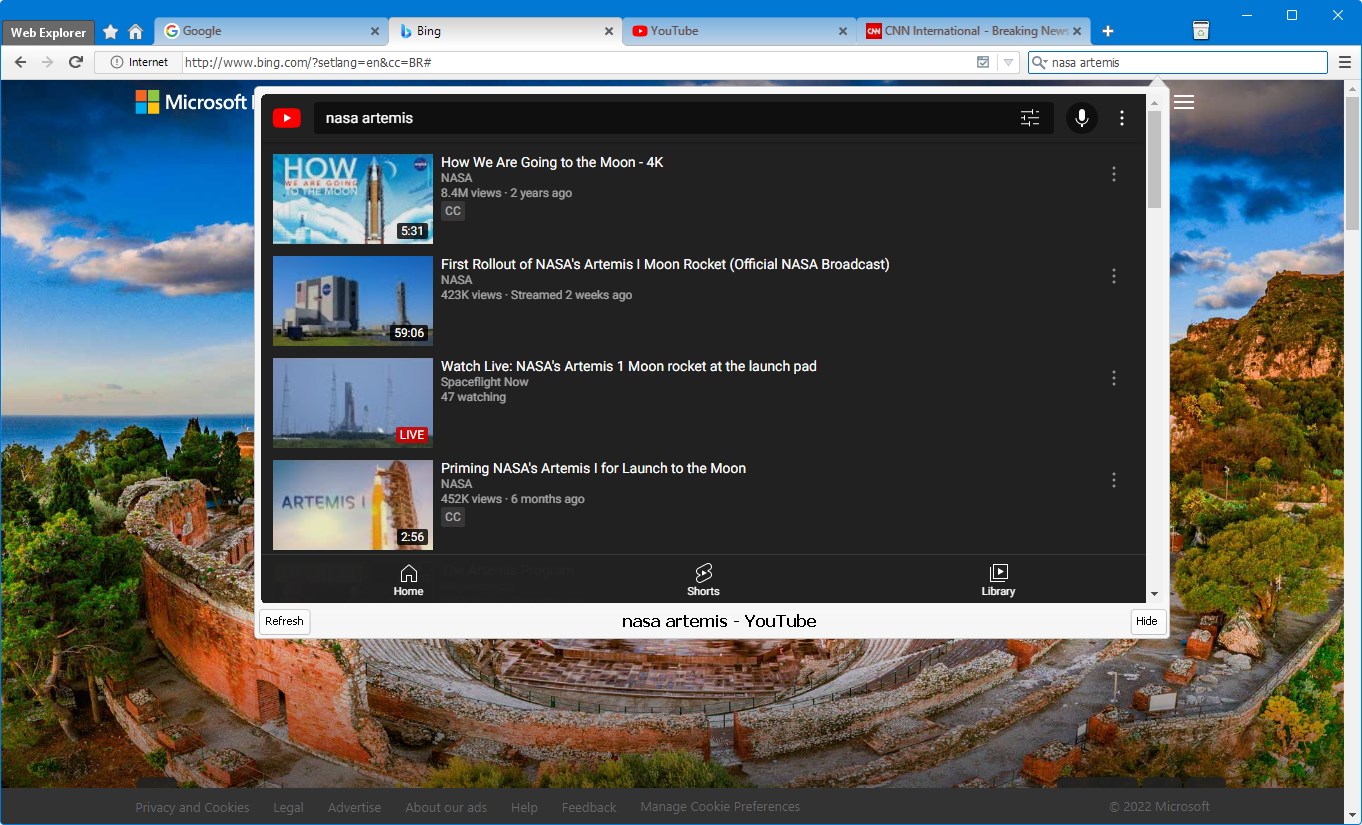Click the browser Forward arrow

coord(47,62)
